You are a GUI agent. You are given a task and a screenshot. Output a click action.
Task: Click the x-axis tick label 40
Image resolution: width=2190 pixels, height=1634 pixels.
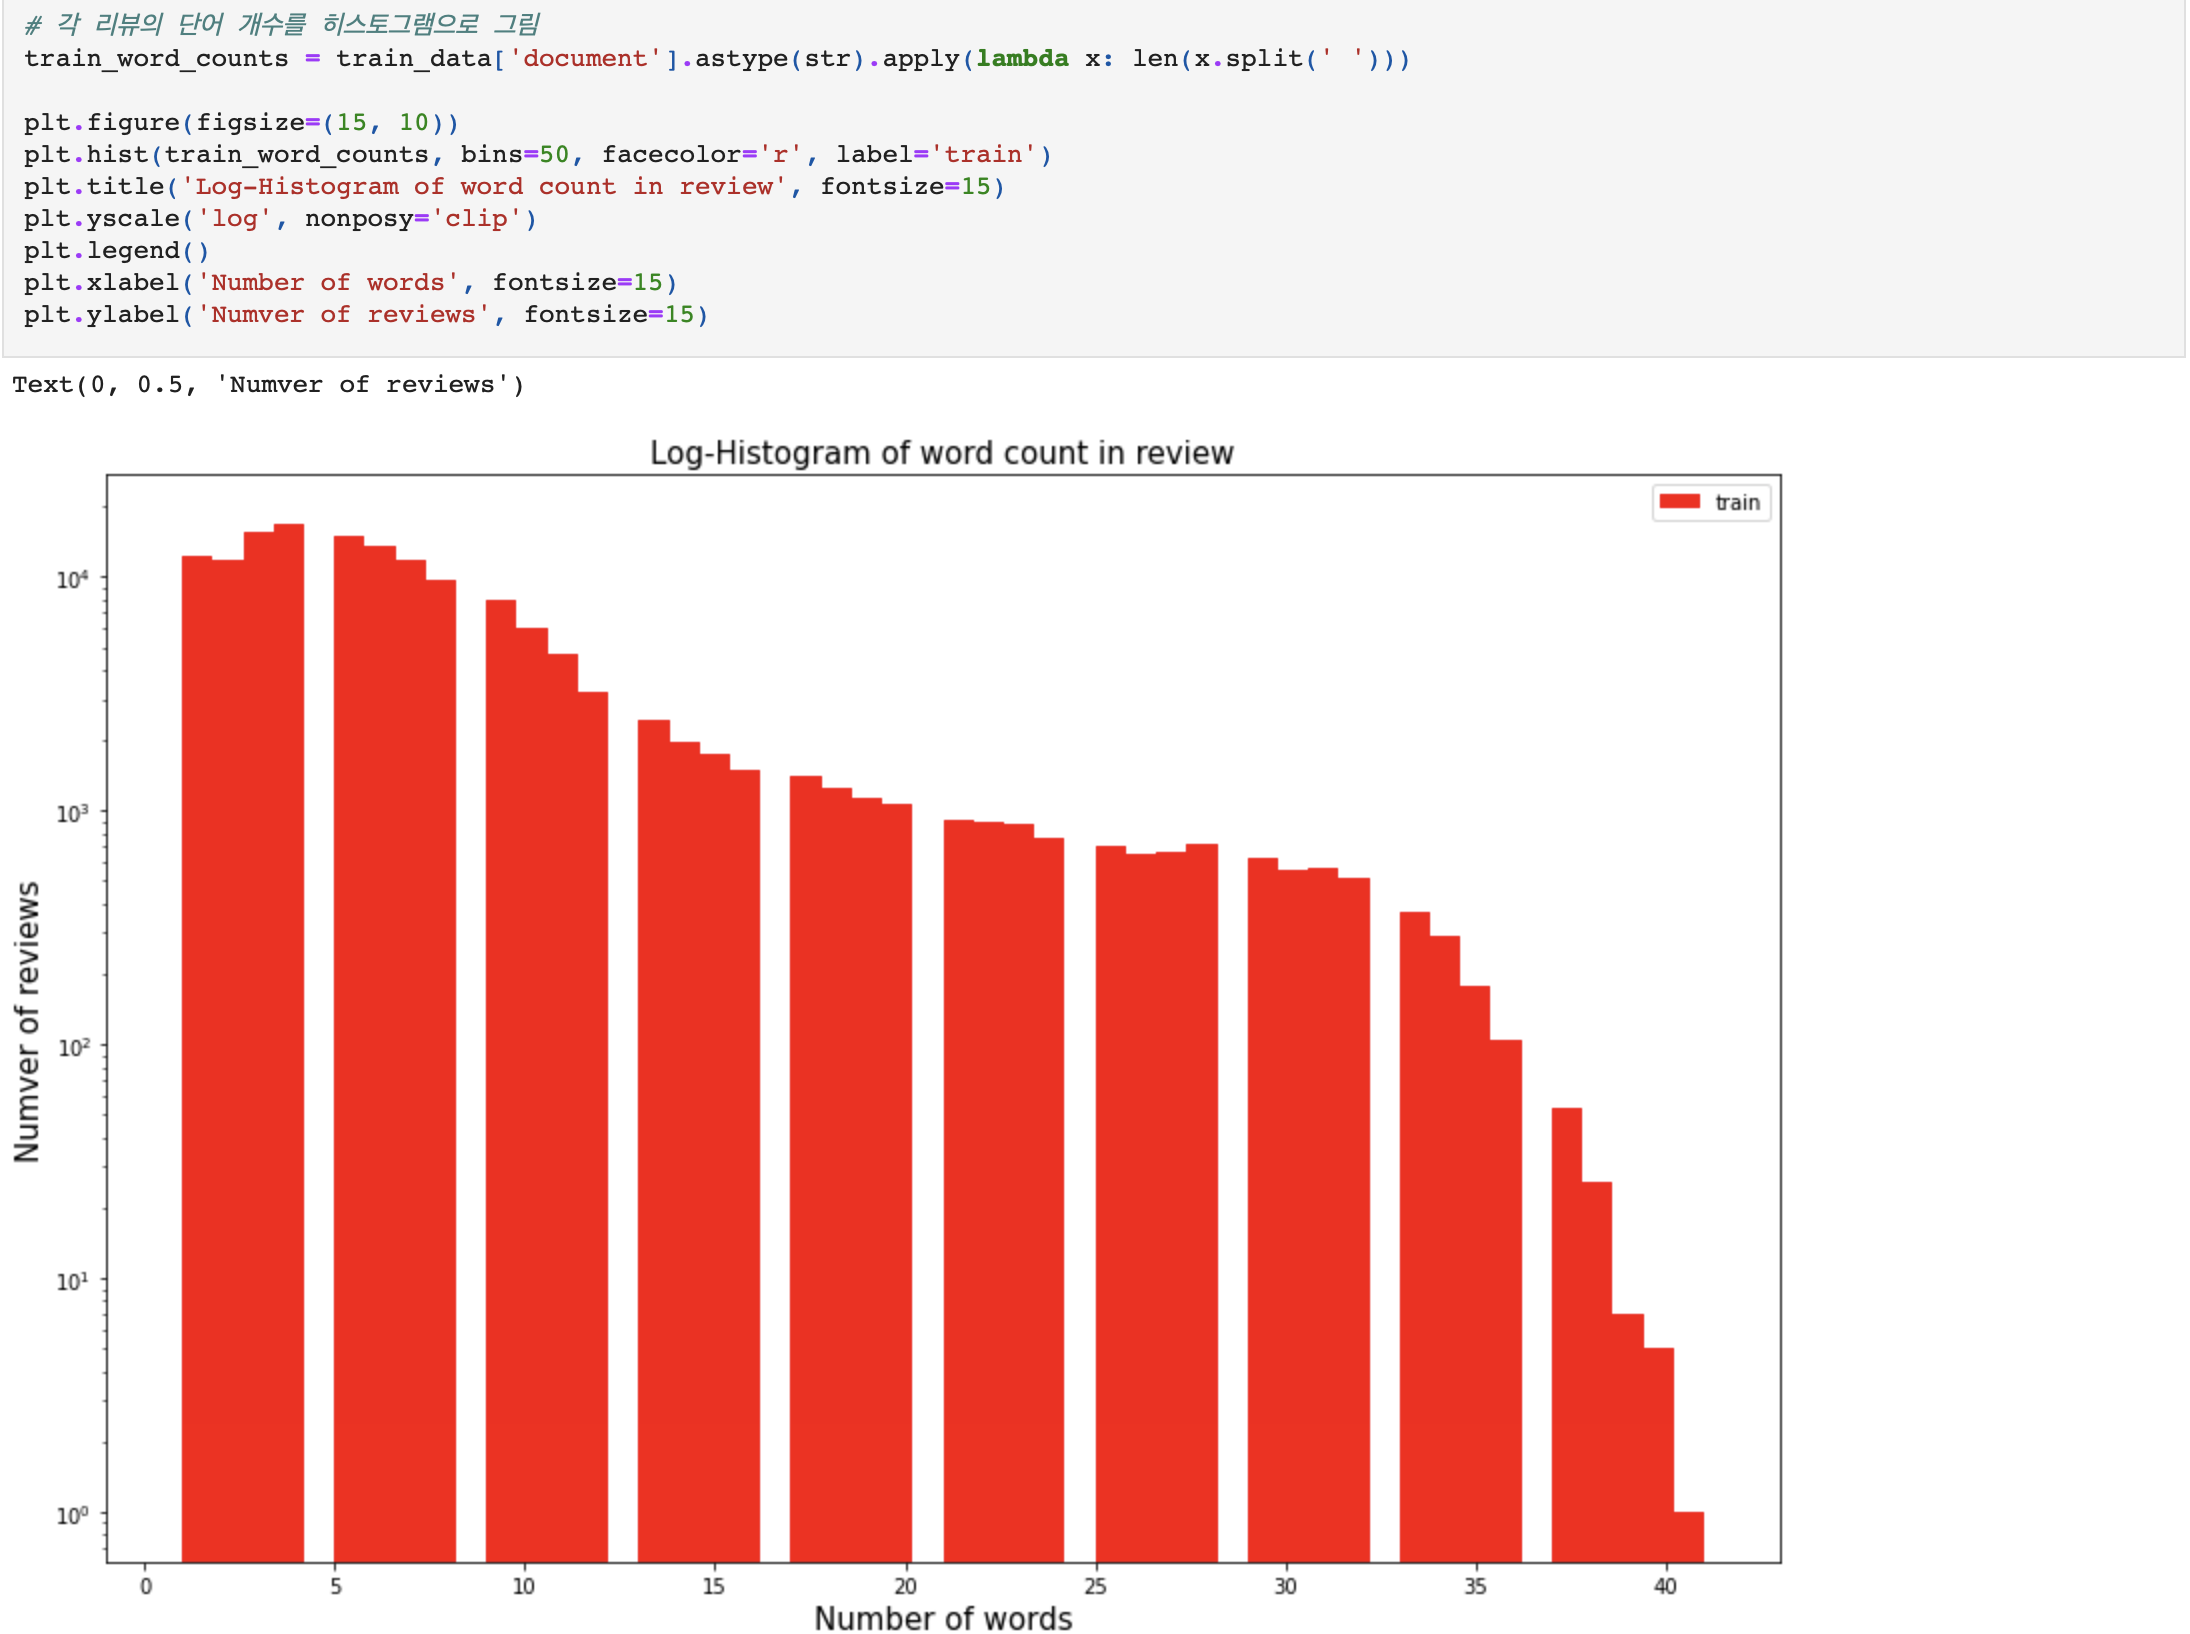pyautogui.click(x=1664, y=1586)
